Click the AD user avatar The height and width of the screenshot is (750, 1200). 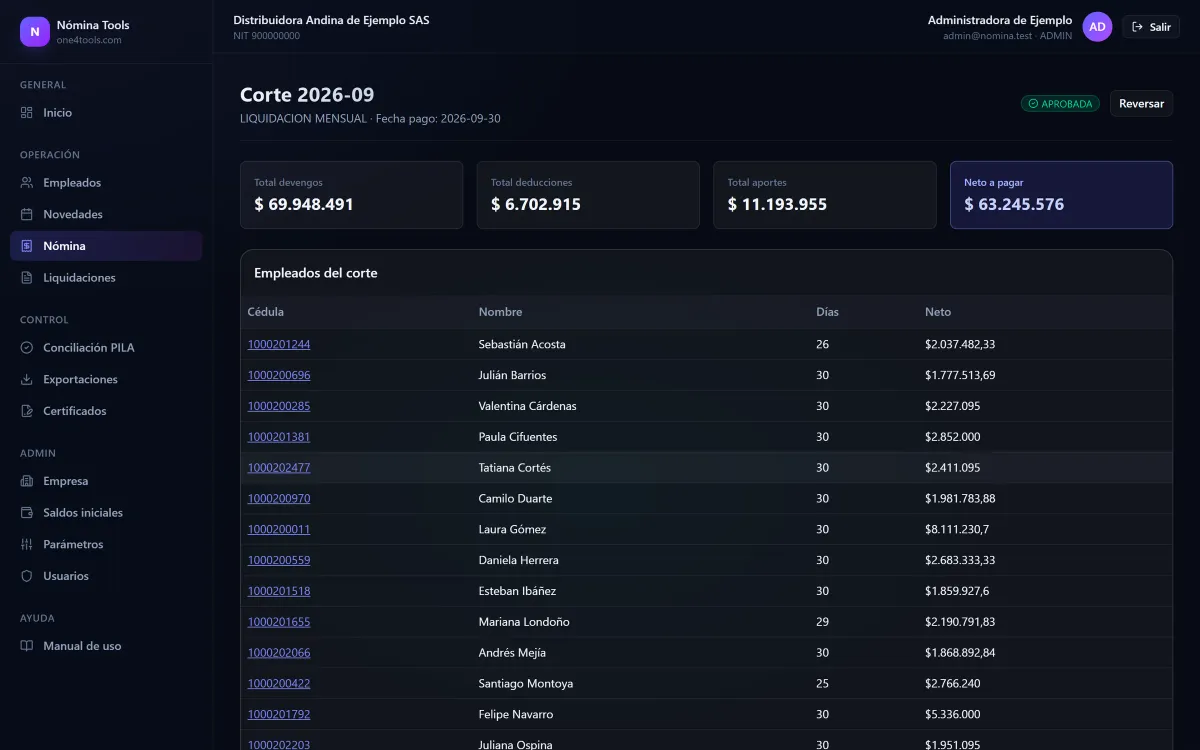pos(1097,27)
